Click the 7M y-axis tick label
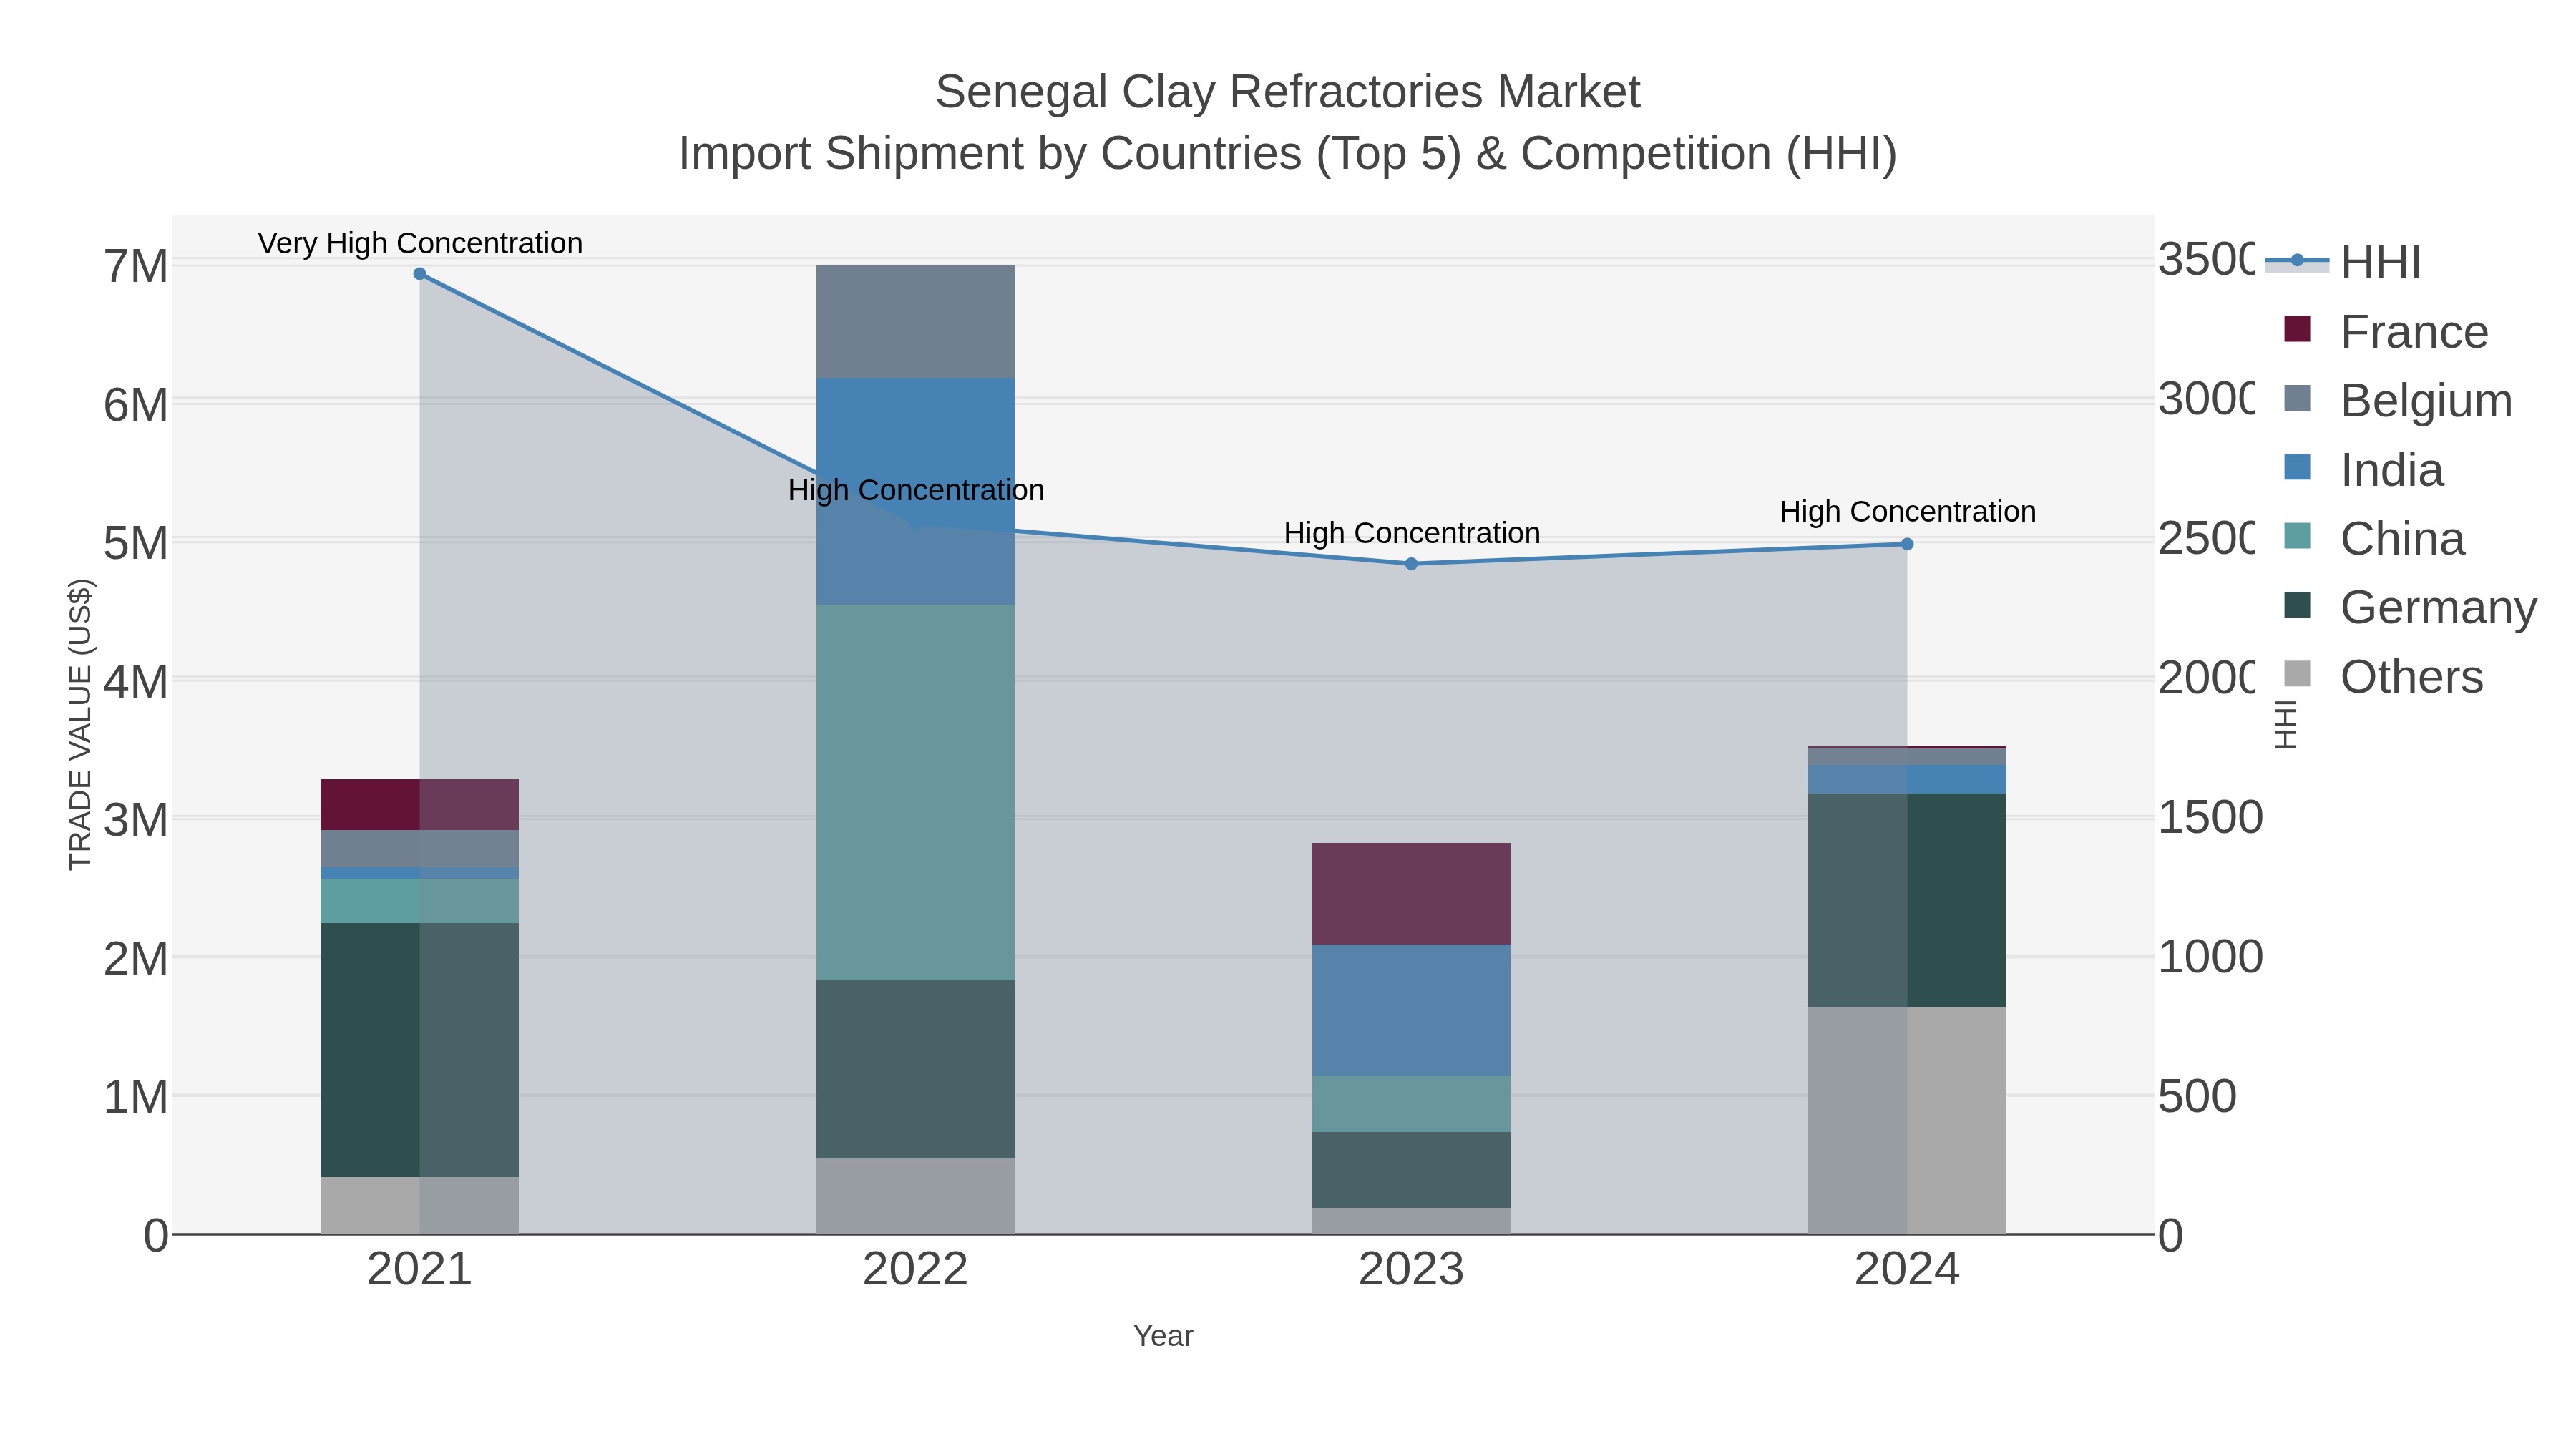Image resolution: width=2576 pixels, height=1449 pixels. coord(136,266)
